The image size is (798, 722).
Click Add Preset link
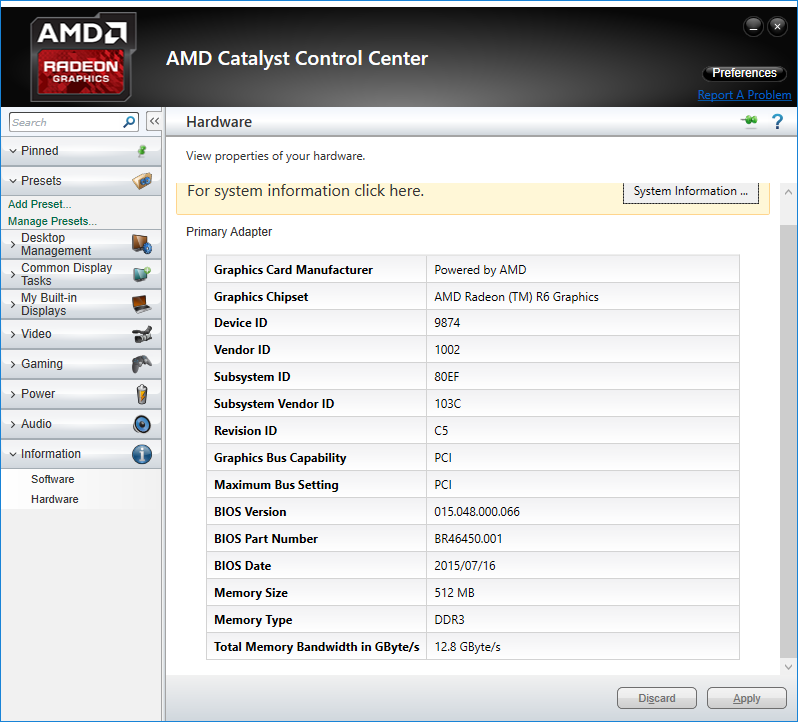tap(39, 204)
